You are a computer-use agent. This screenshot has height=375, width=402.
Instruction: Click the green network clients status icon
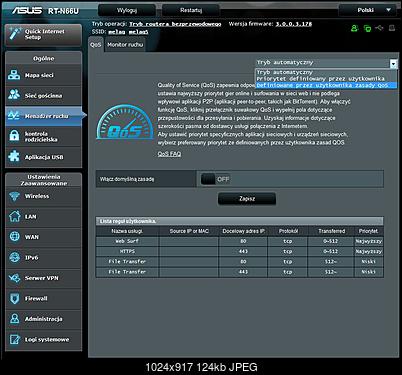(367, 28)
